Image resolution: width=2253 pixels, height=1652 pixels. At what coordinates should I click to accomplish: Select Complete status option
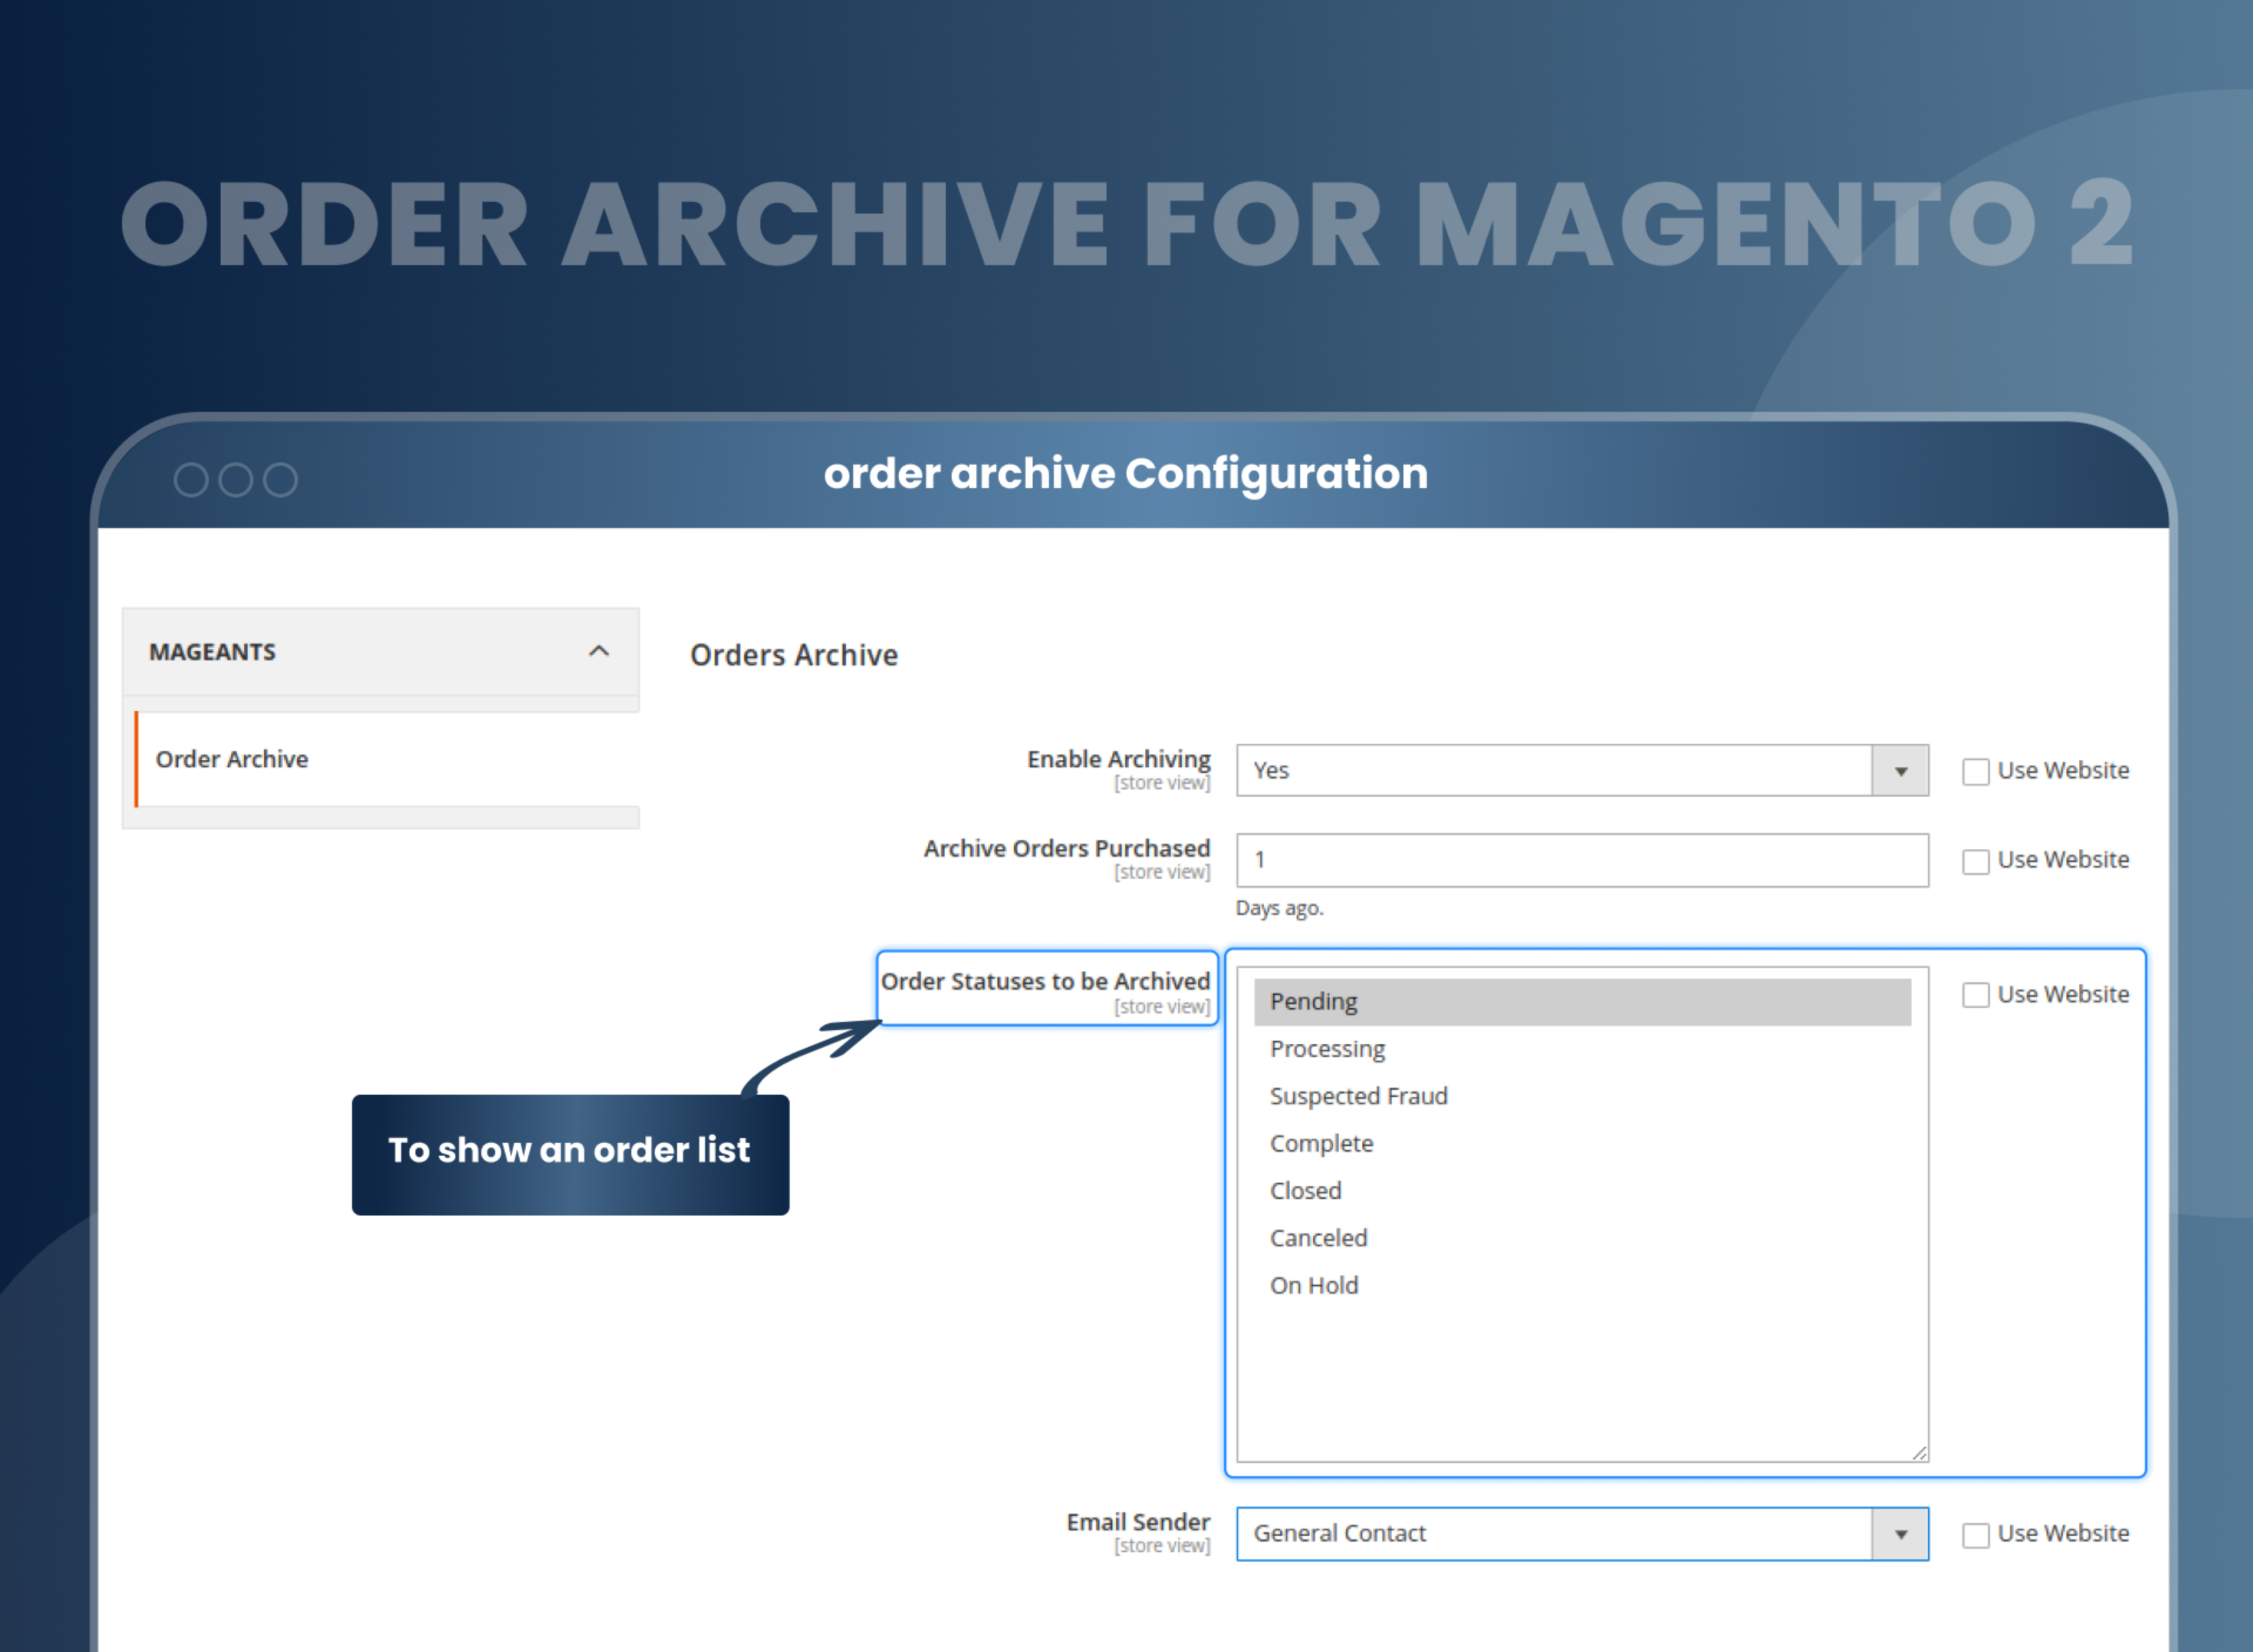tap(1582, 1143)
